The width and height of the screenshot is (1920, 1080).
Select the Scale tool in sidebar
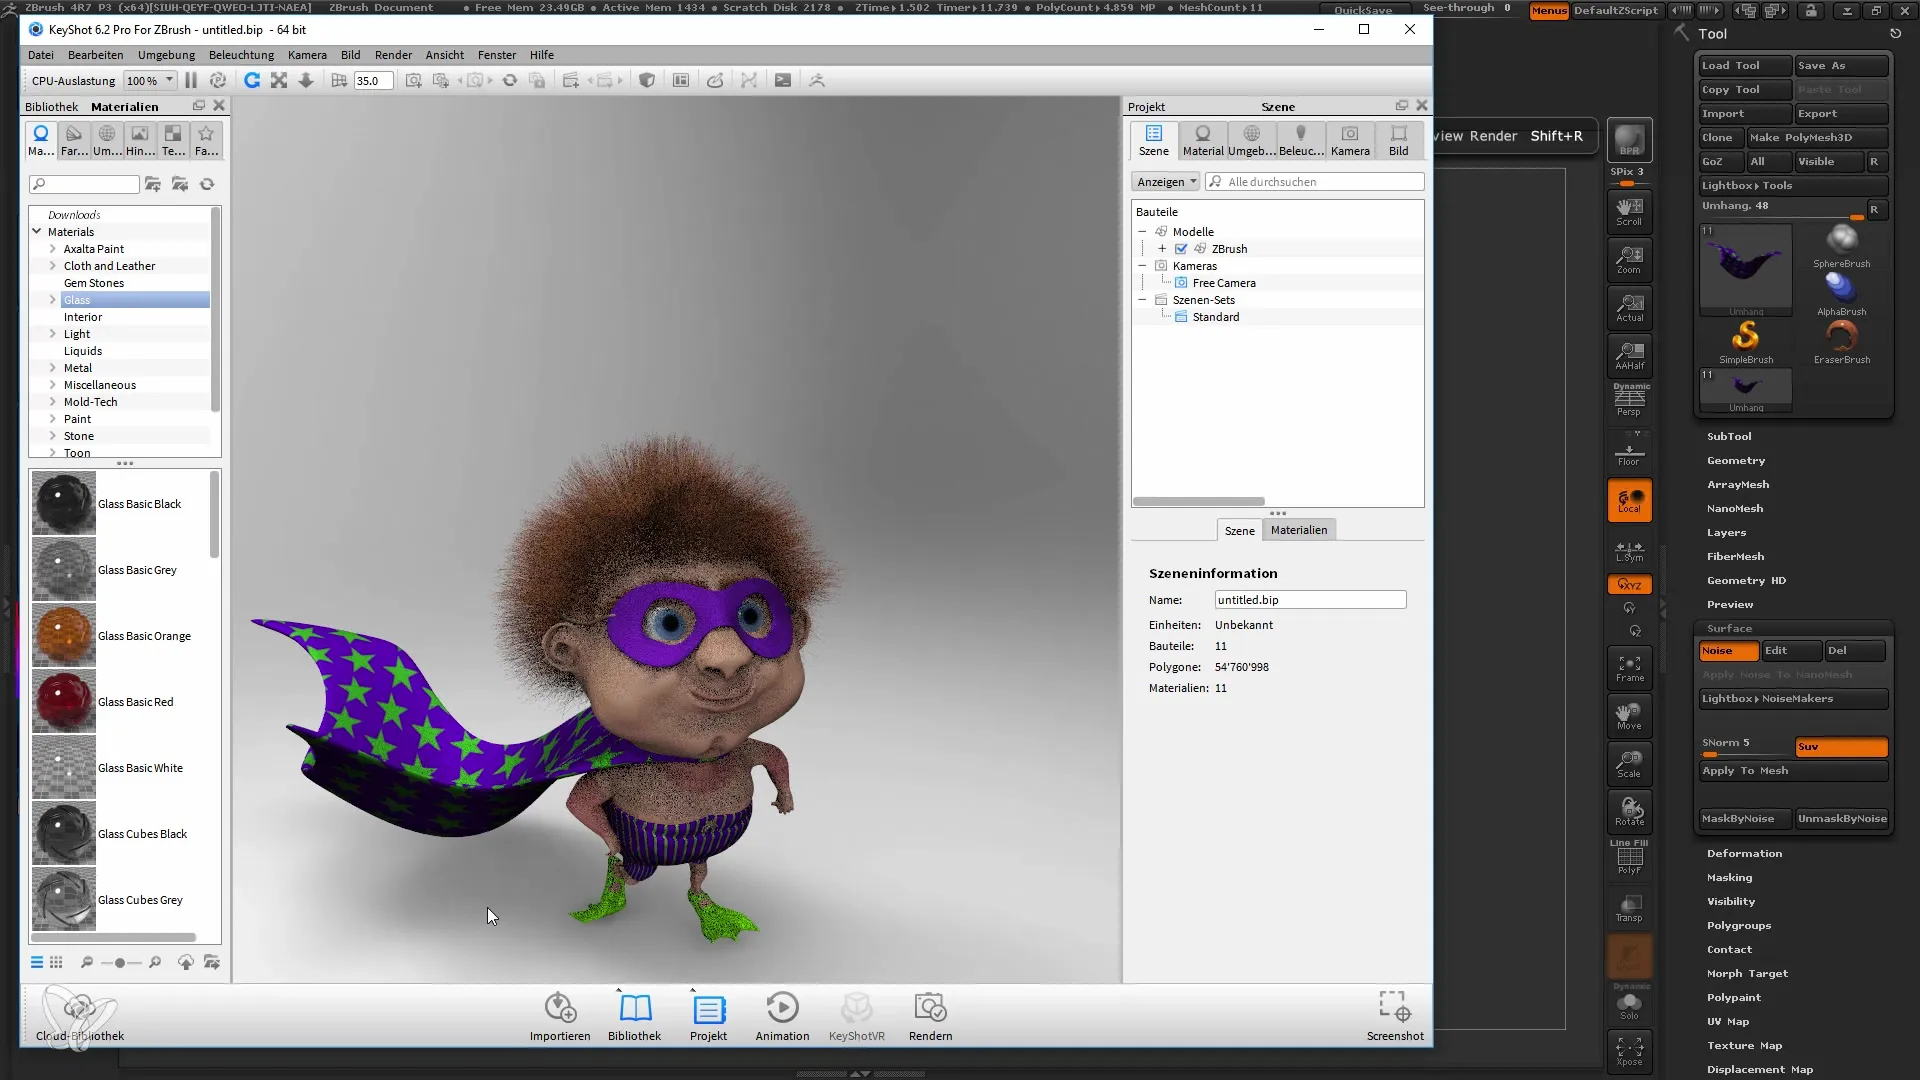point(1631,764)
